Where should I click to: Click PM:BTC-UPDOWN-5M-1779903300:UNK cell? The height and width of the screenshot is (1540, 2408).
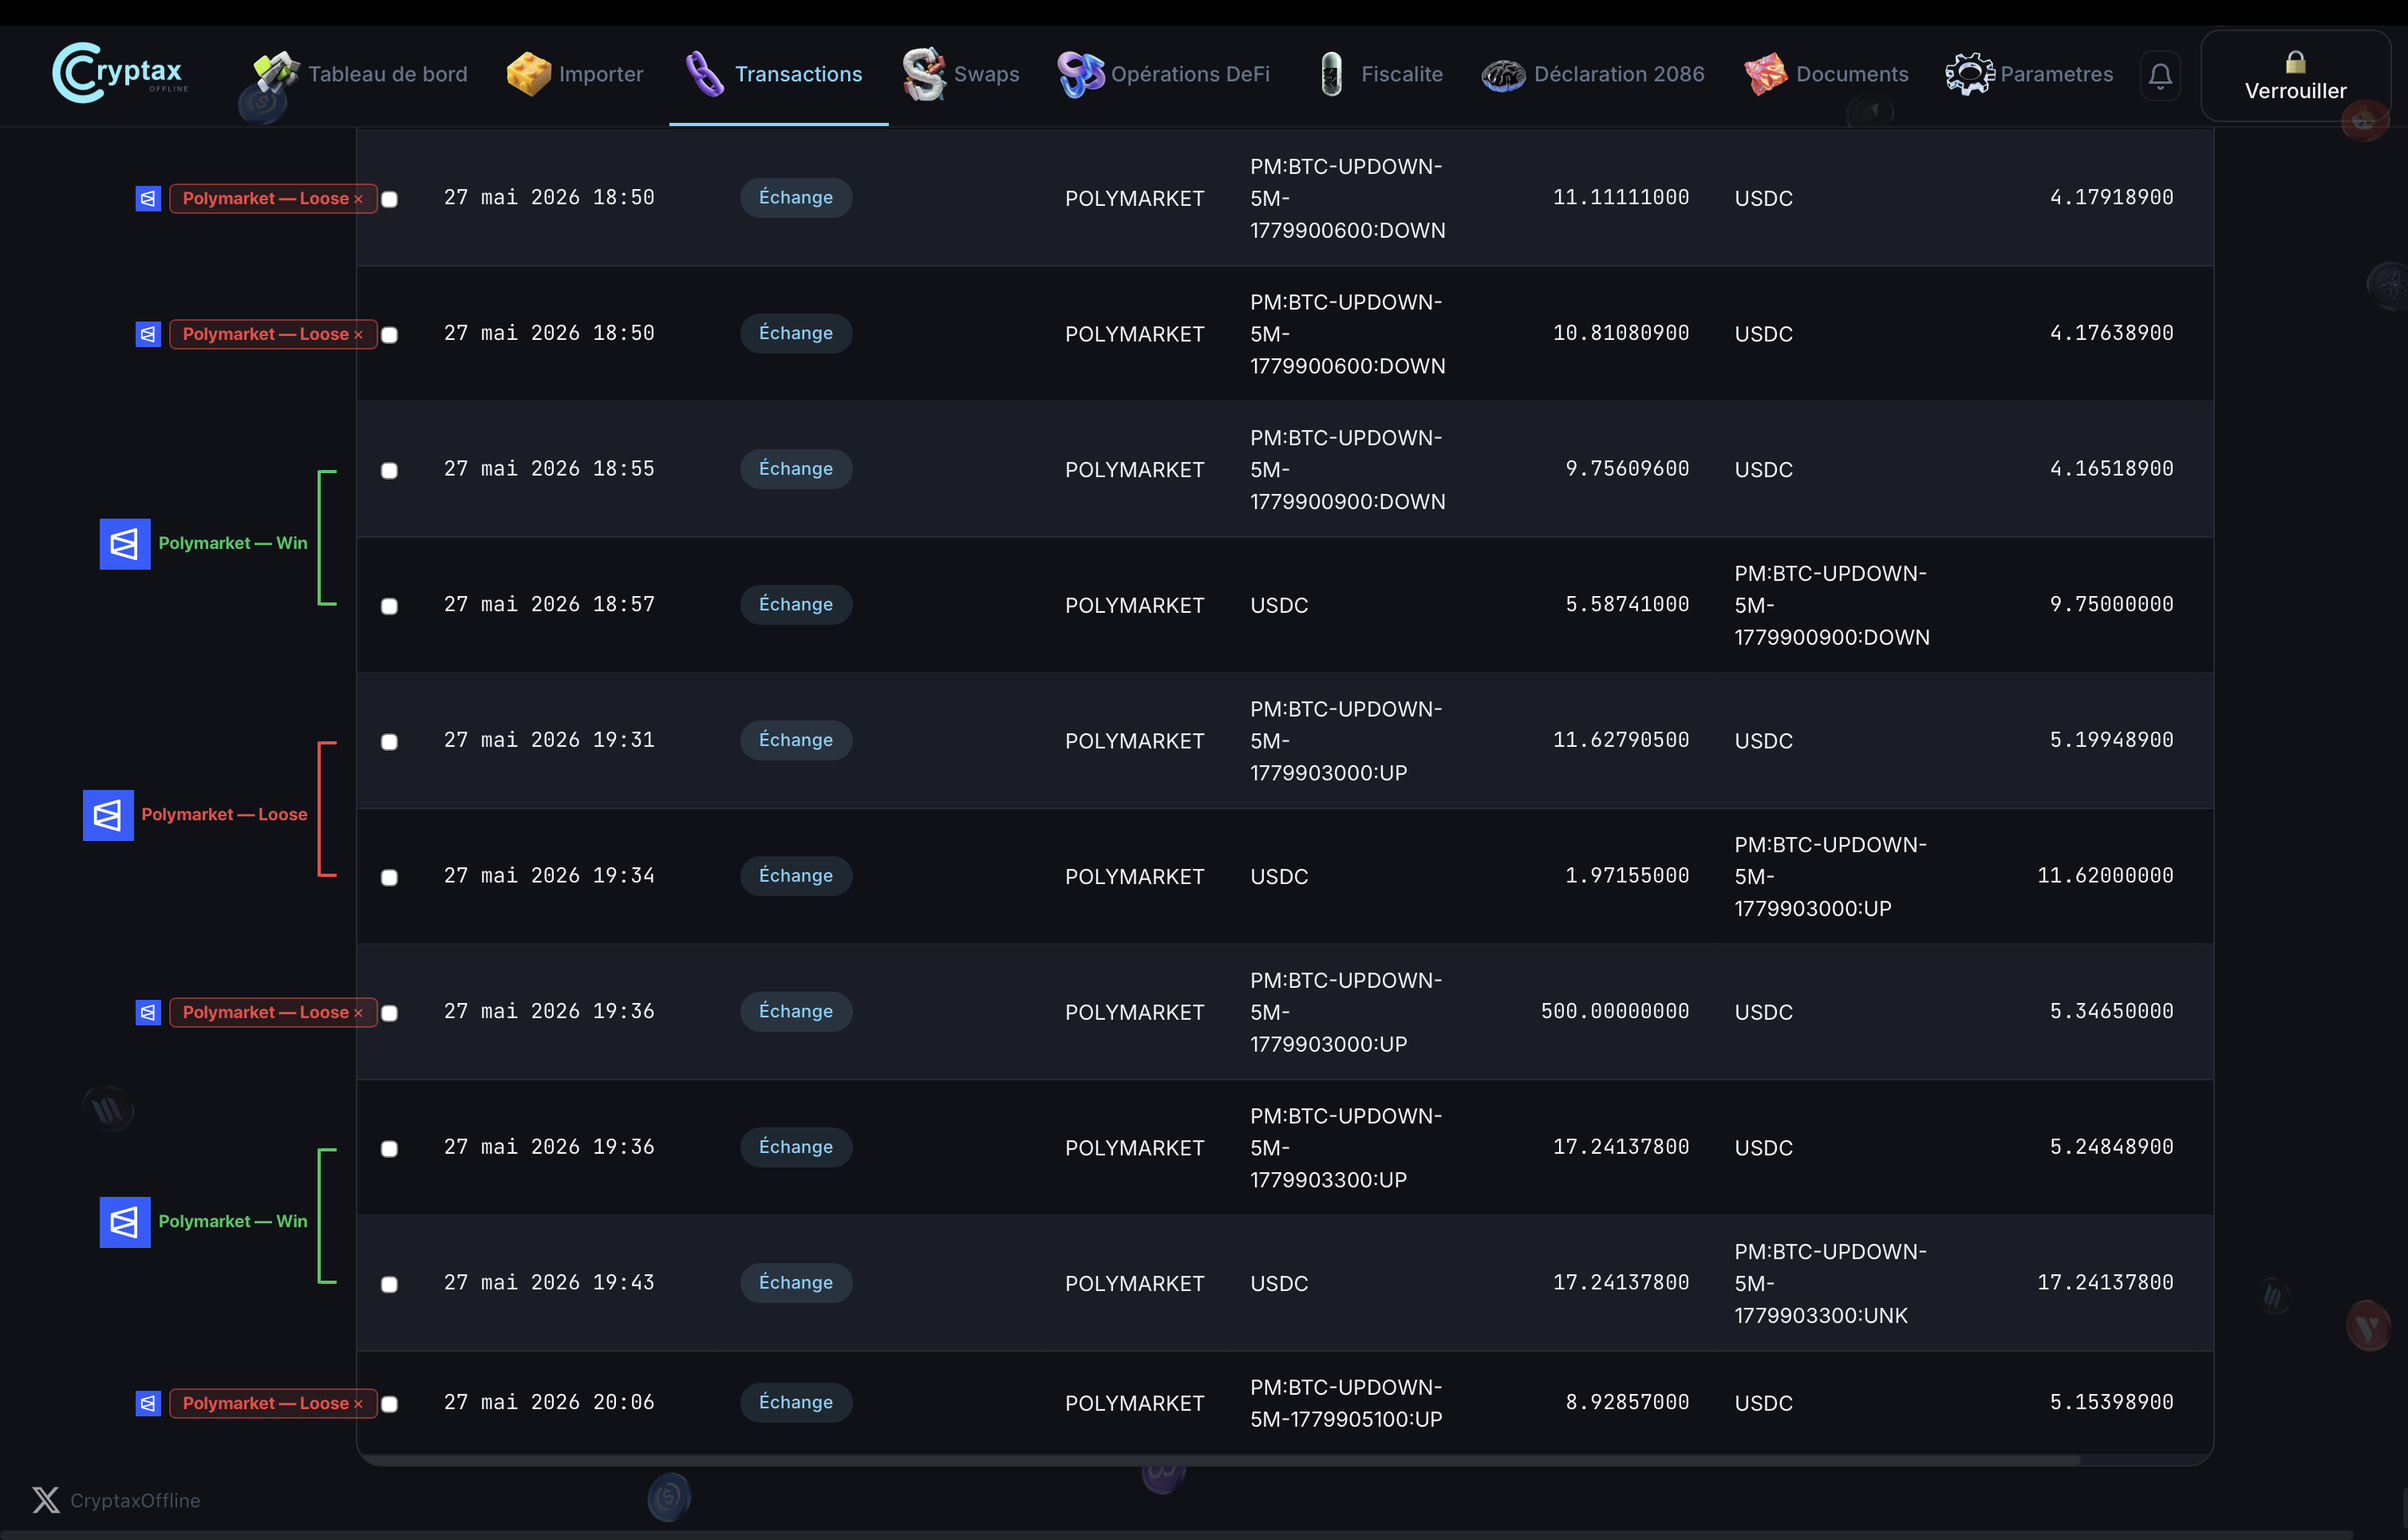pyautogui.click(x=1830, y=1283)
